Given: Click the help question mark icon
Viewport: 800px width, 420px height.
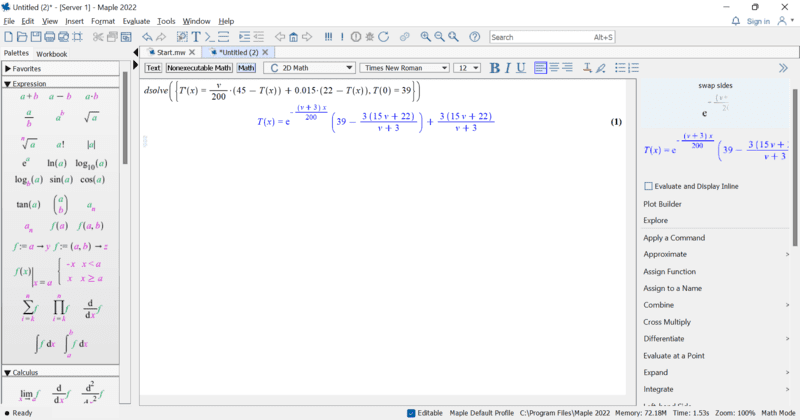Looking at the screenshot, I should click(474, 37).
